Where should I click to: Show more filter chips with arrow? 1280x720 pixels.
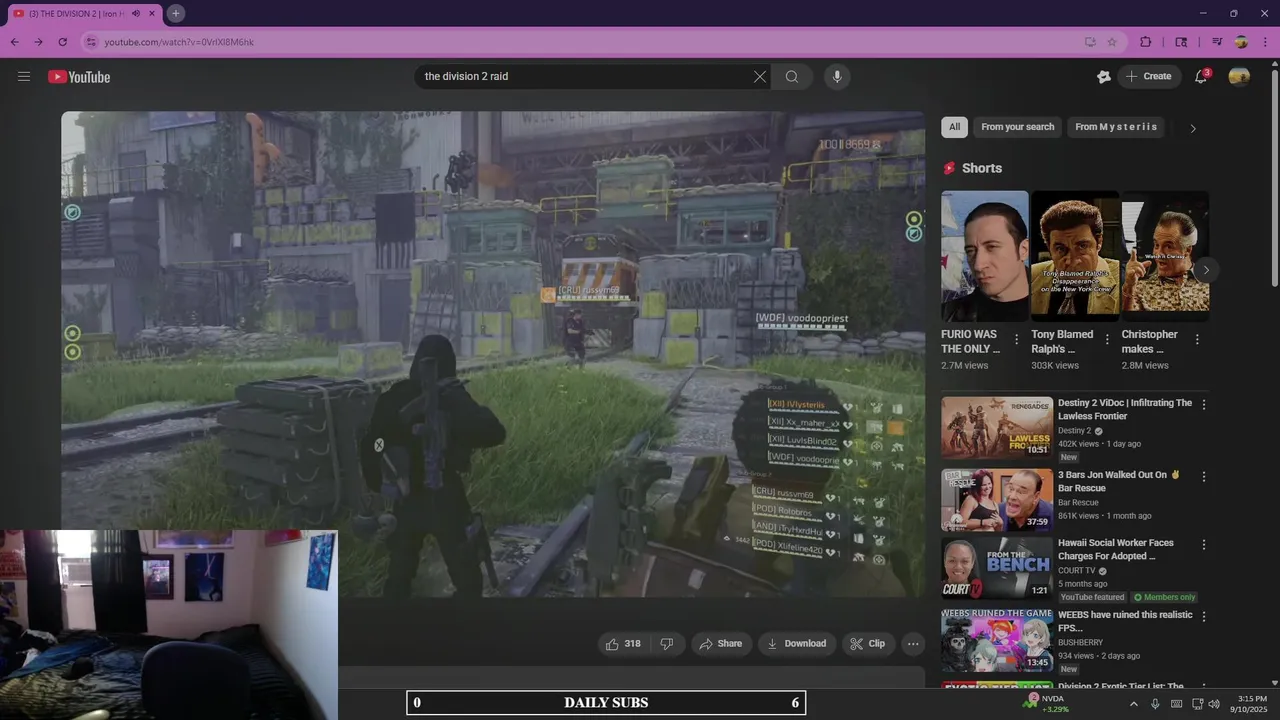click(x=1192, y=128)
